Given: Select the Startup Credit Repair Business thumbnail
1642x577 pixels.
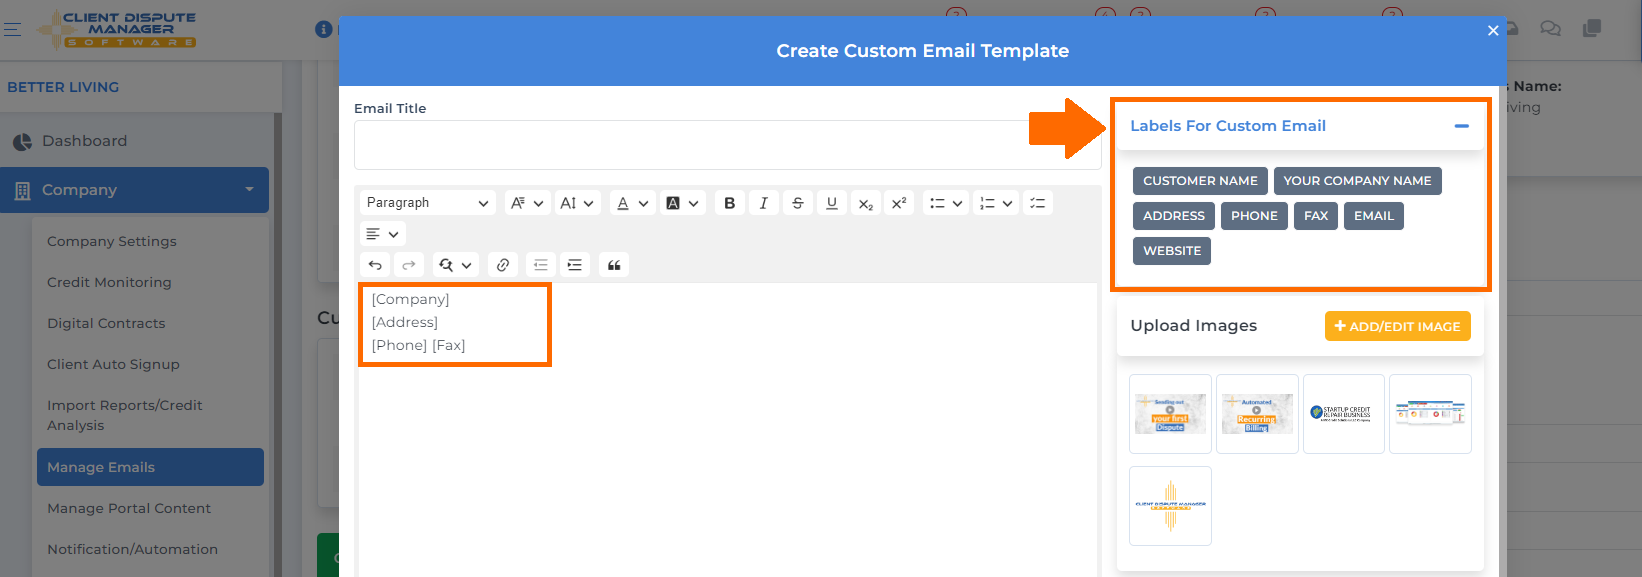Looking at the screenshot, I should click(x=1344, y=414).
